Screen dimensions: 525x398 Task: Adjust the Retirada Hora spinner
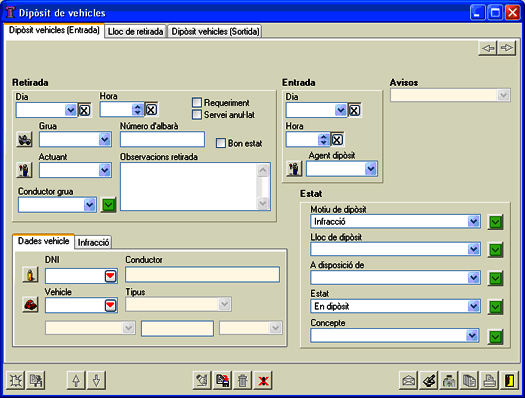click(138, 109)
